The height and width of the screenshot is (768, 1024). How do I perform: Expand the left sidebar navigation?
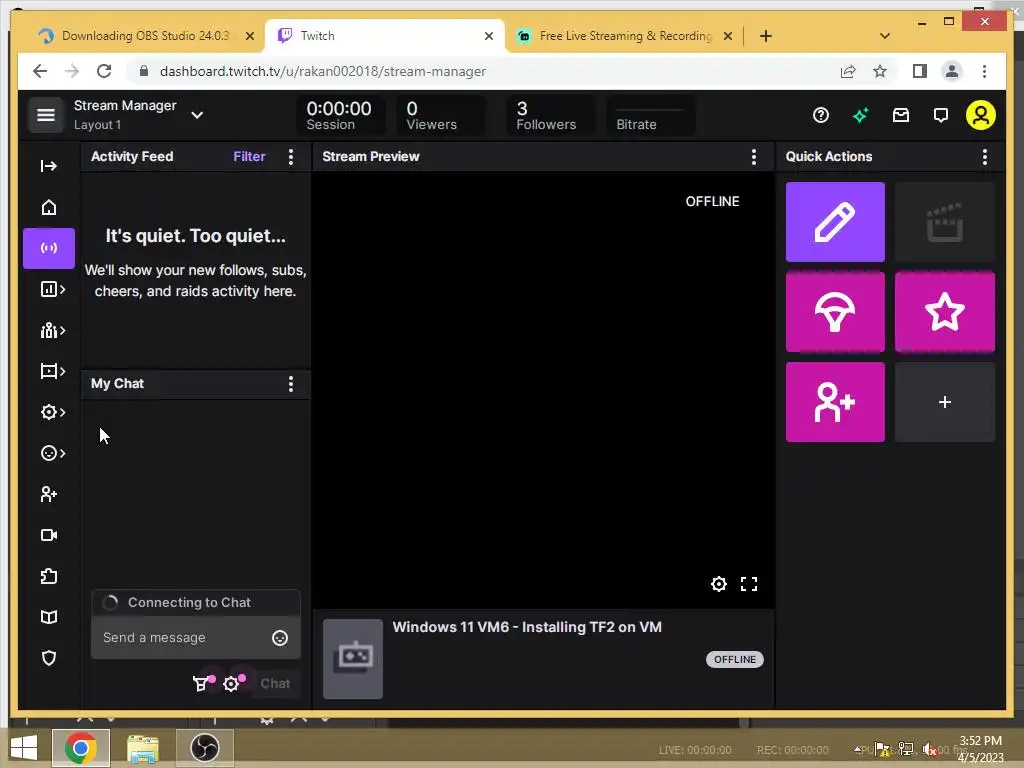[x=49, y=166]
